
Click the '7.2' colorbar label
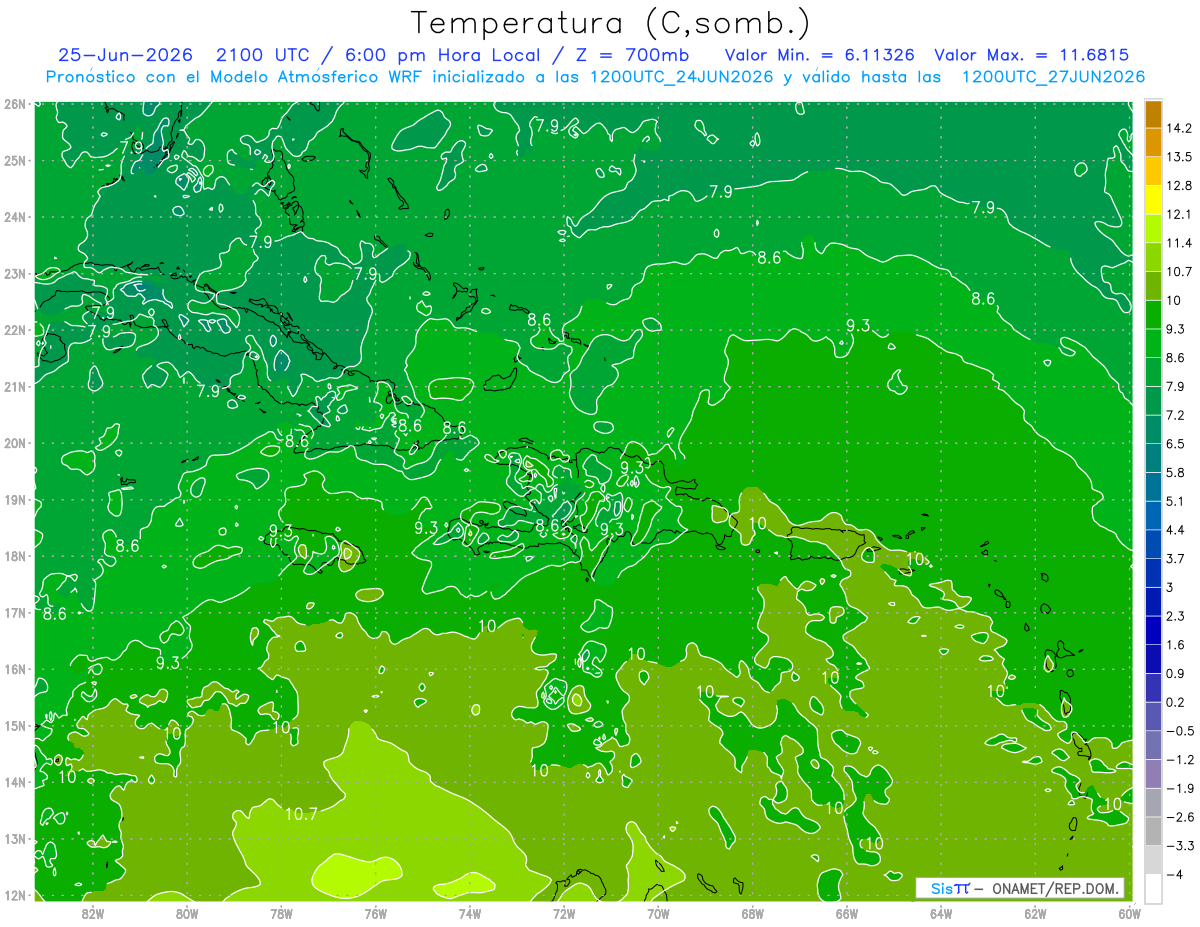pos(1175,415)
